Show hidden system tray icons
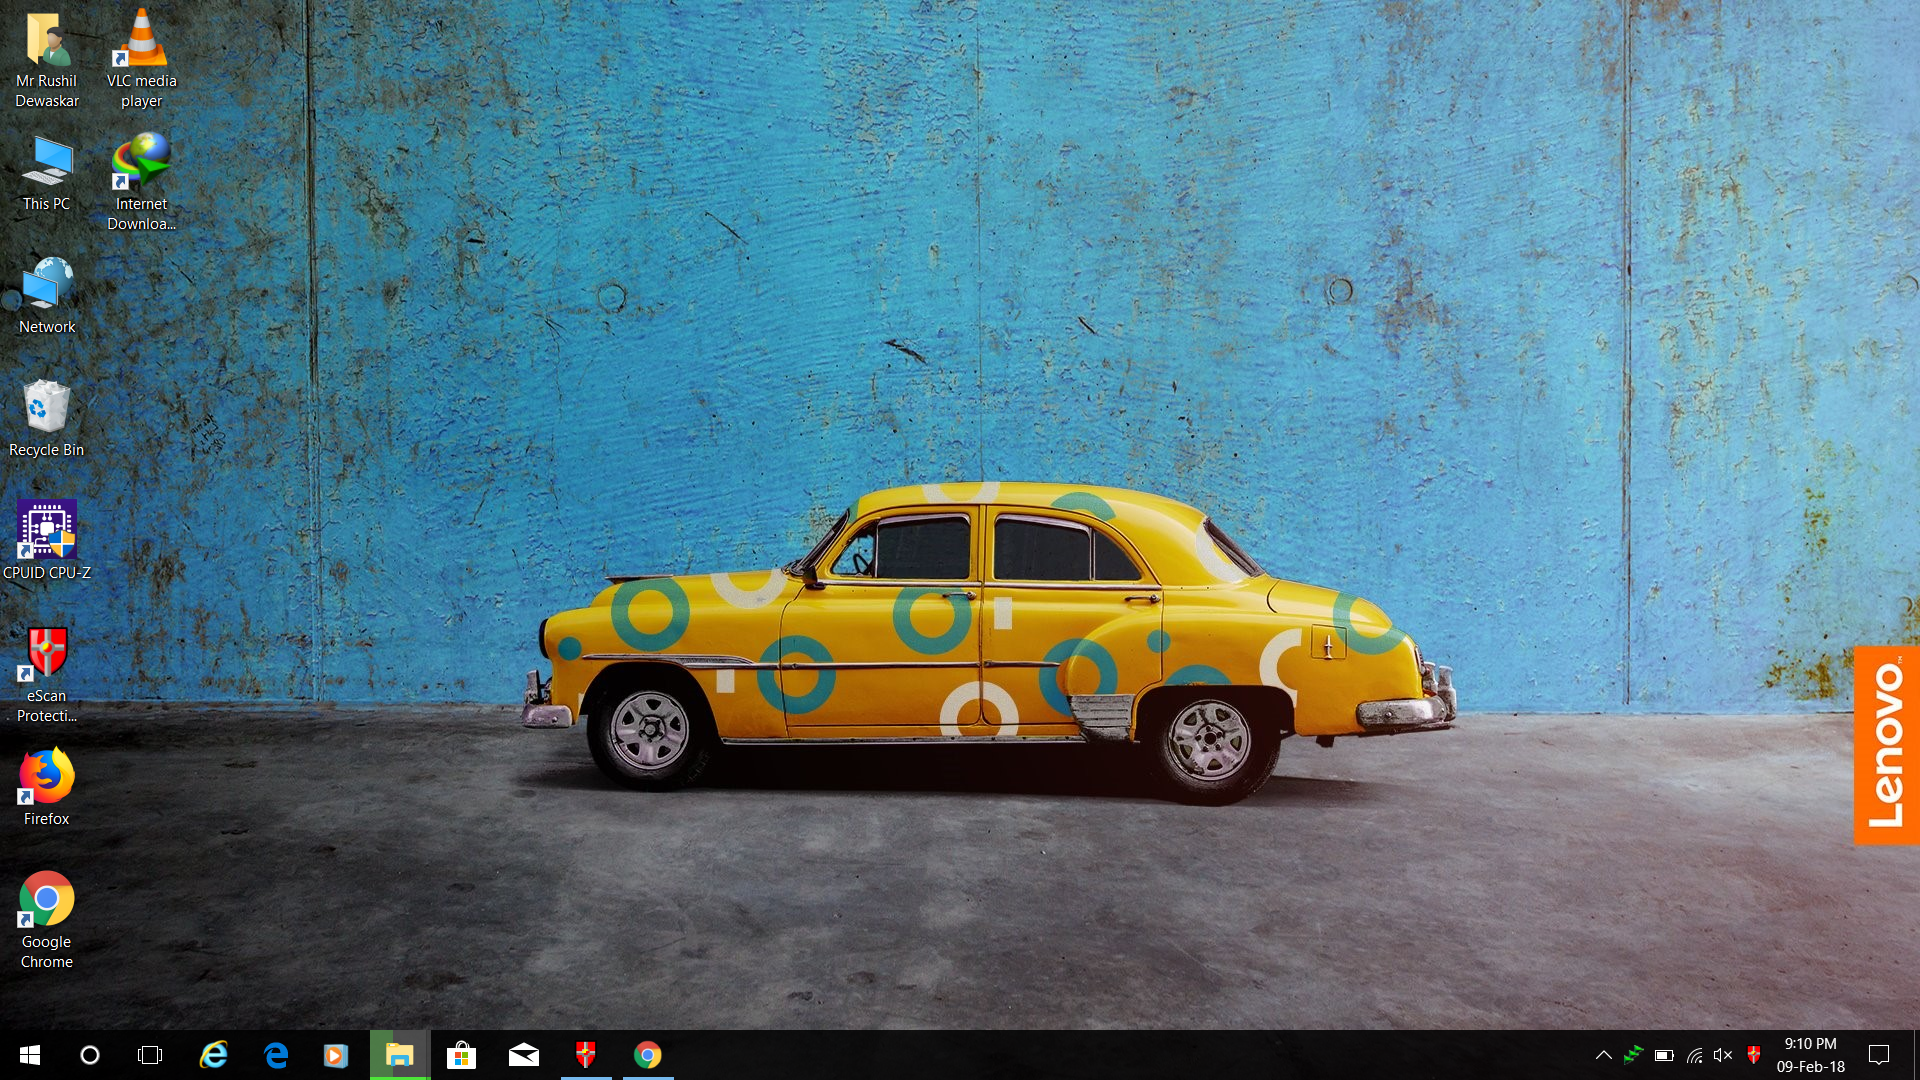Screen dimensions: 1920x1080 [1603, 1055]
